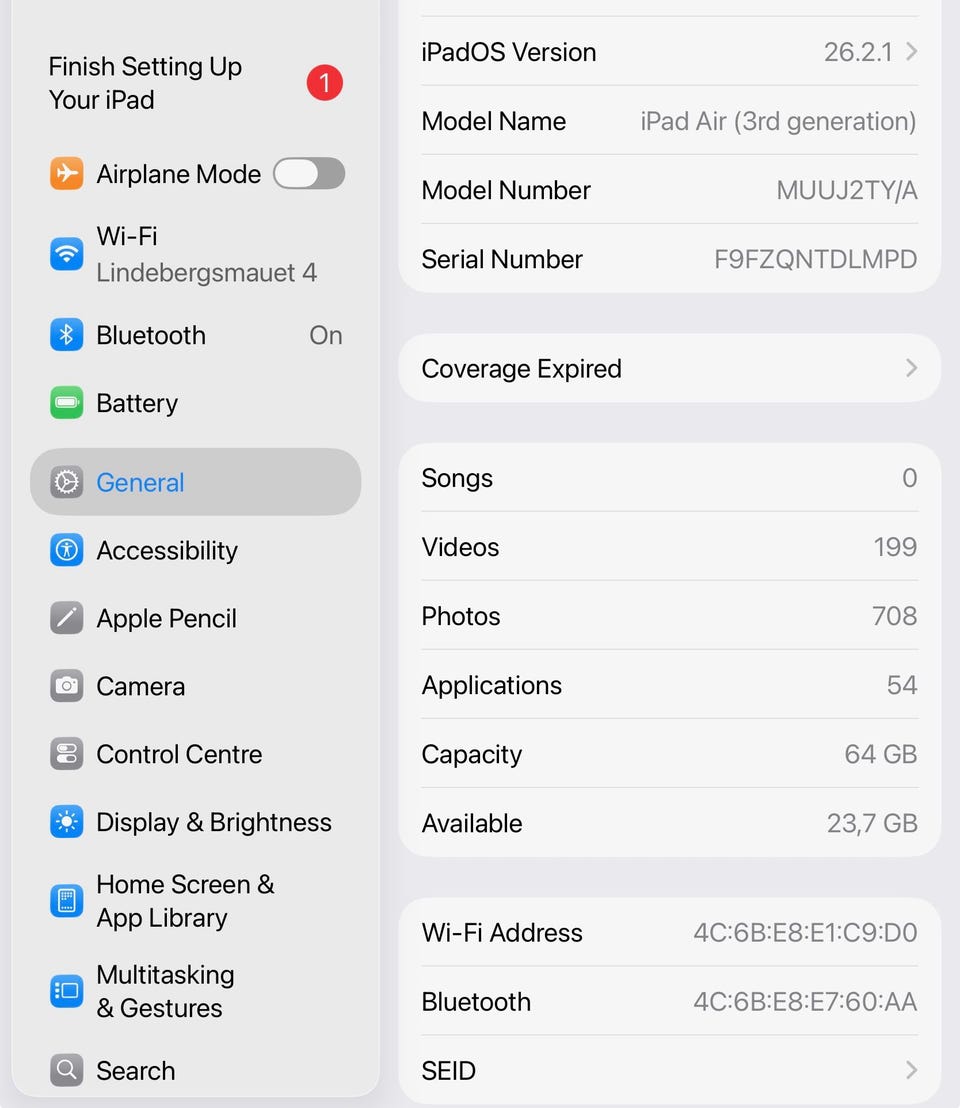Screen dimensions: 960x1108
Task: Open Wi-Fi settings via its blue icon
Action: pyautogui.click(x=66, y=254)
